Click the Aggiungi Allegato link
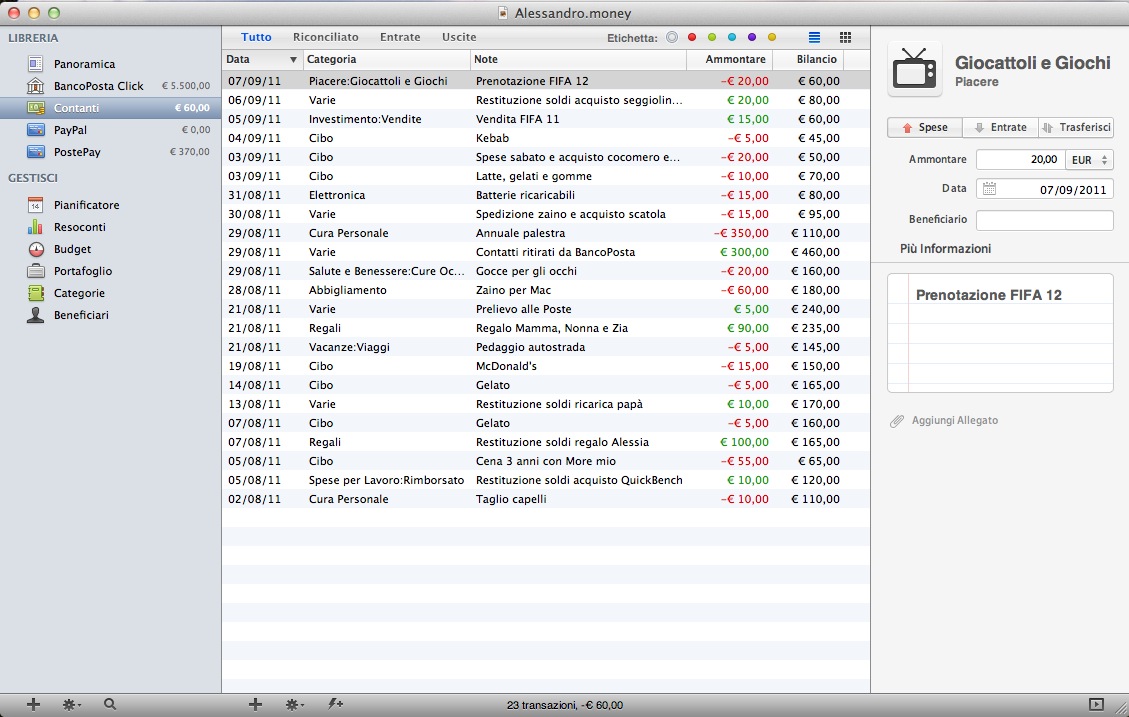 coord(955,420)
